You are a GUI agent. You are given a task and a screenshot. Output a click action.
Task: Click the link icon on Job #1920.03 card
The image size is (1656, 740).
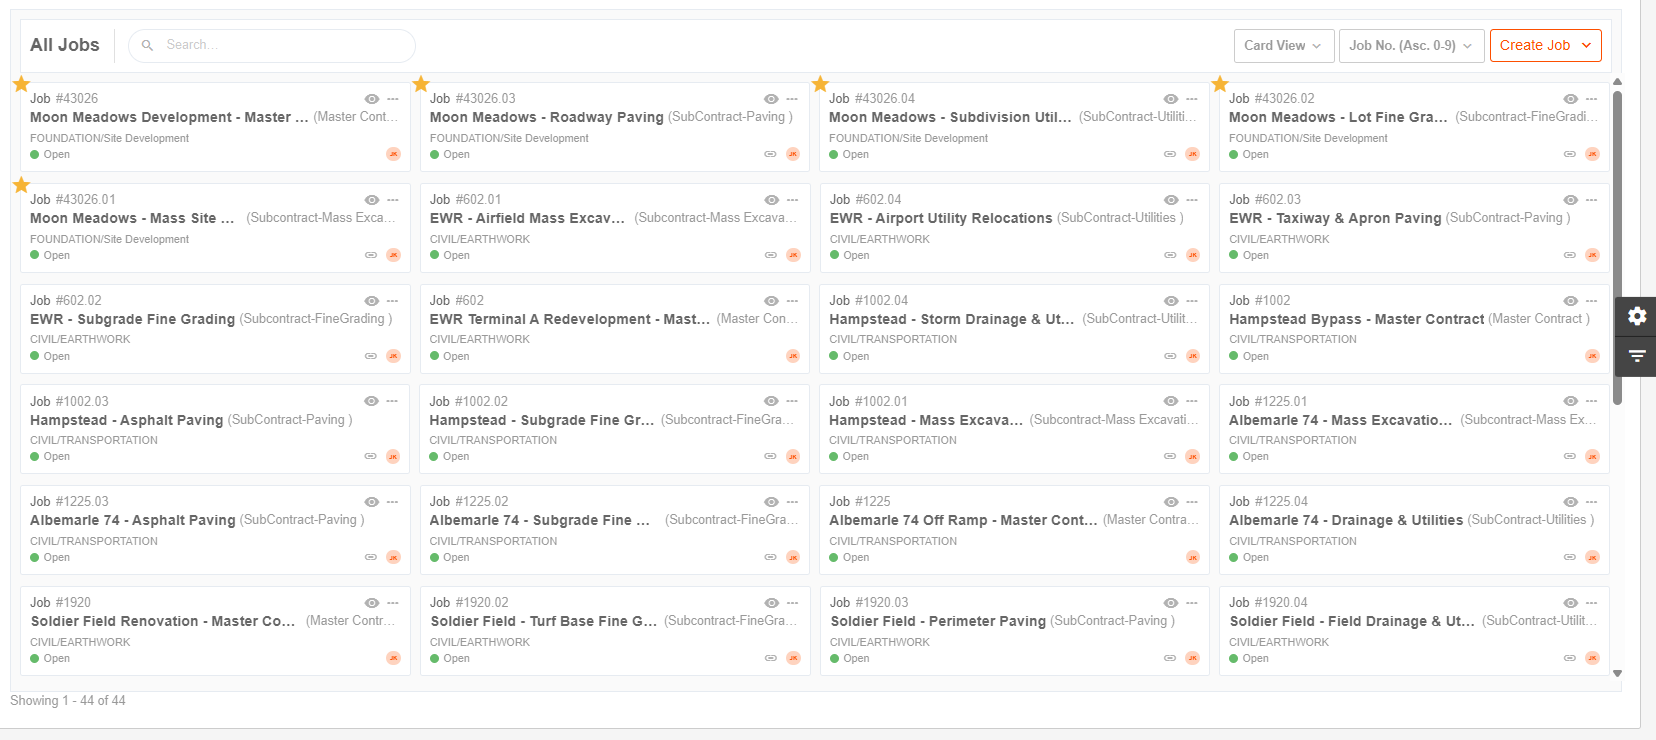(x=1170, y=658)
